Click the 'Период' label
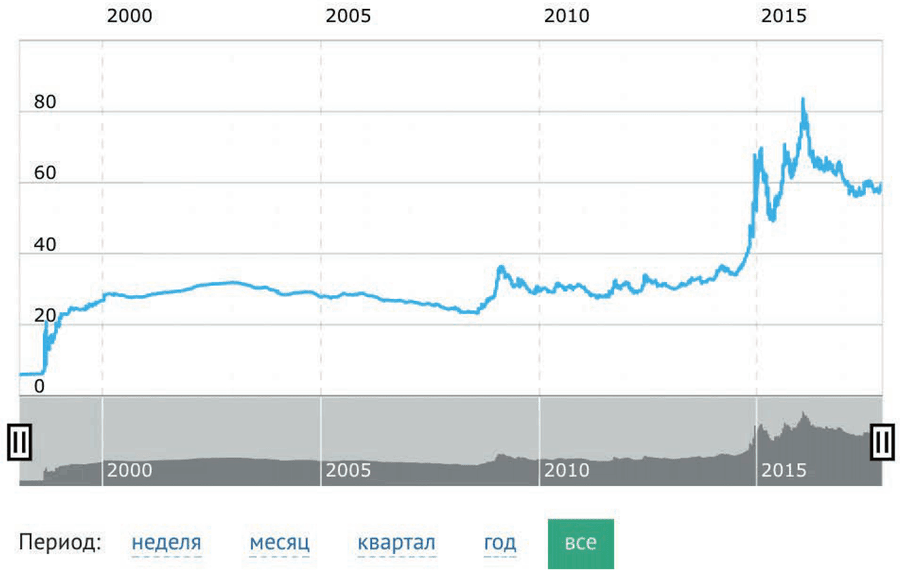This screenshot has height=570, width=900. 59,542
